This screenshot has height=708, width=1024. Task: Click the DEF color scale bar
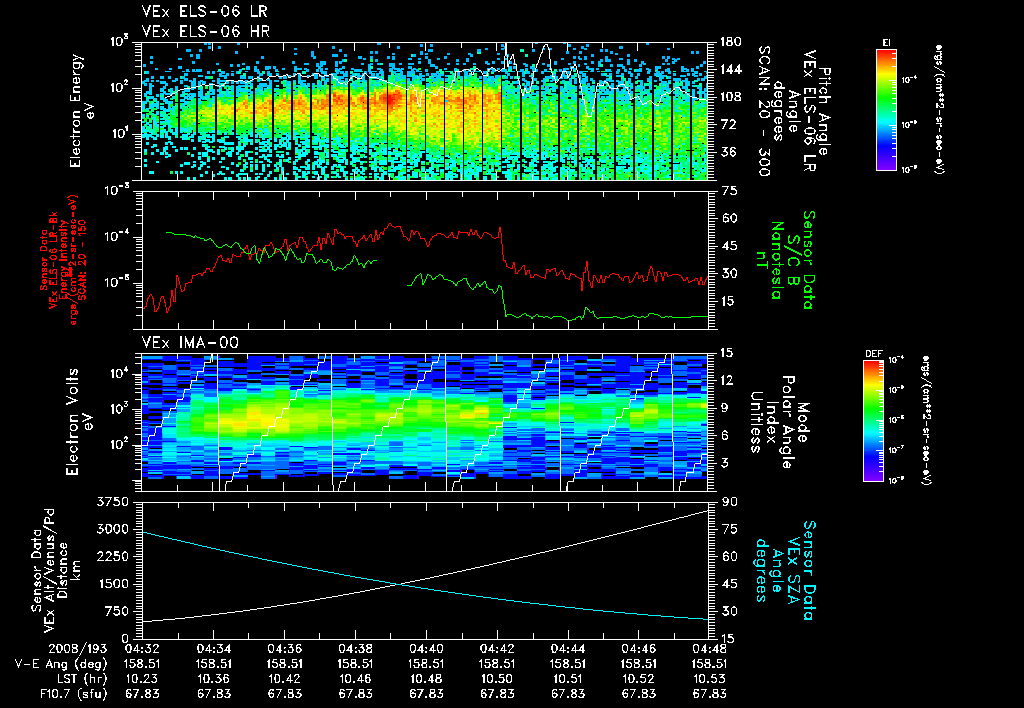coord(873,421)
